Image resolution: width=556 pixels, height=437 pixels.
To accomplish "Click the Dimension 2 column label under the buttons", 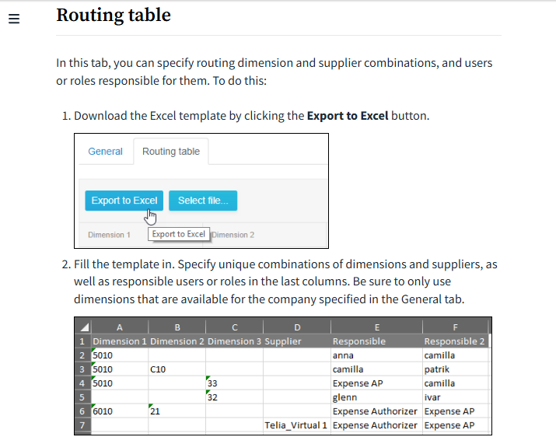I will point(233,235).
